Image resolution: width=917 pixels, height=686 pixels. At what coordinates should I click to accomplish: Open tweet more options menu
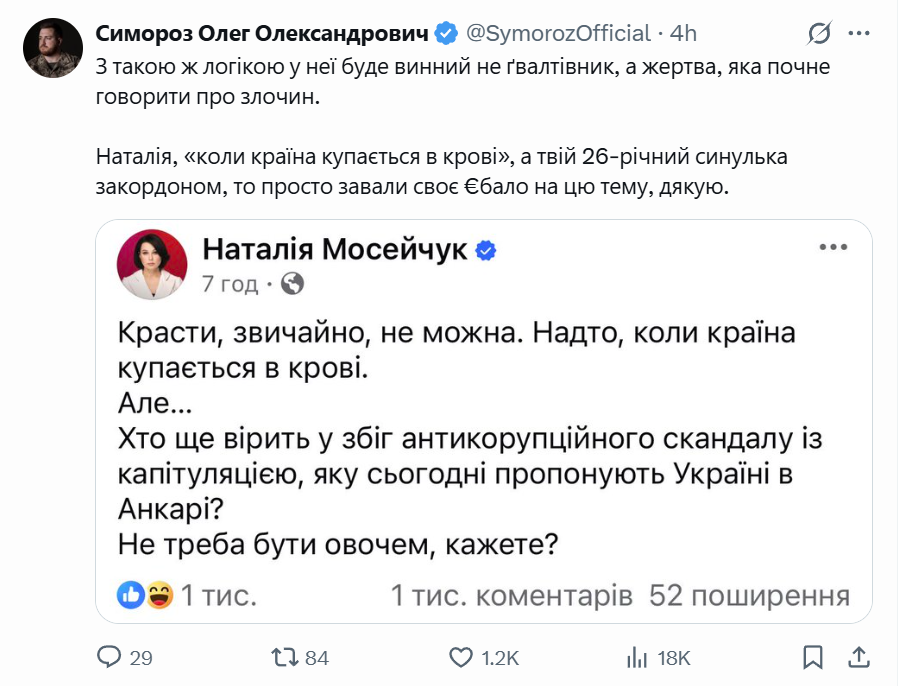click(858, 33)
